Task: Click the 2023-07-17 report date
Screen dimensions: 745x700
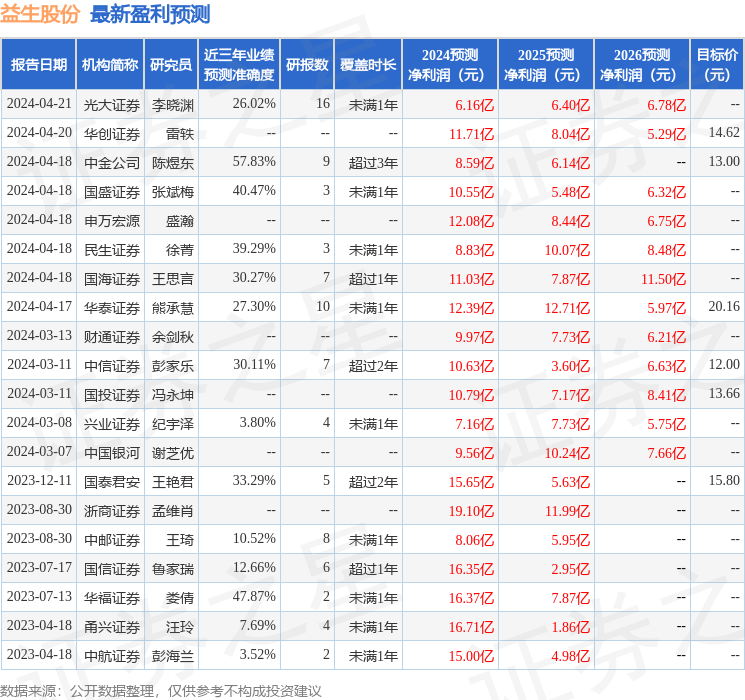Action: pos(39,567)
